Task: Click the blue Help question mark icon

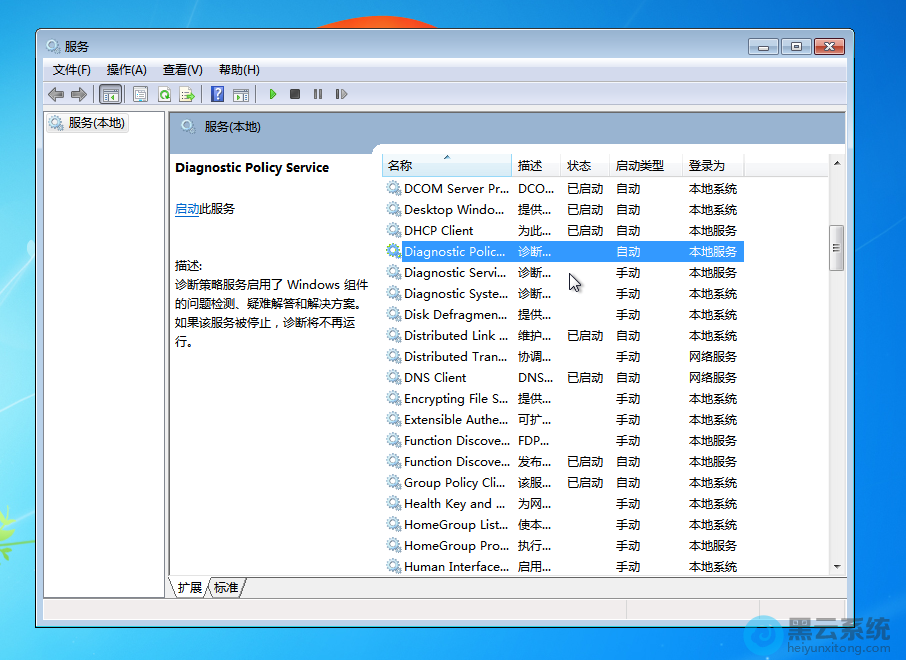Action: 217,94
